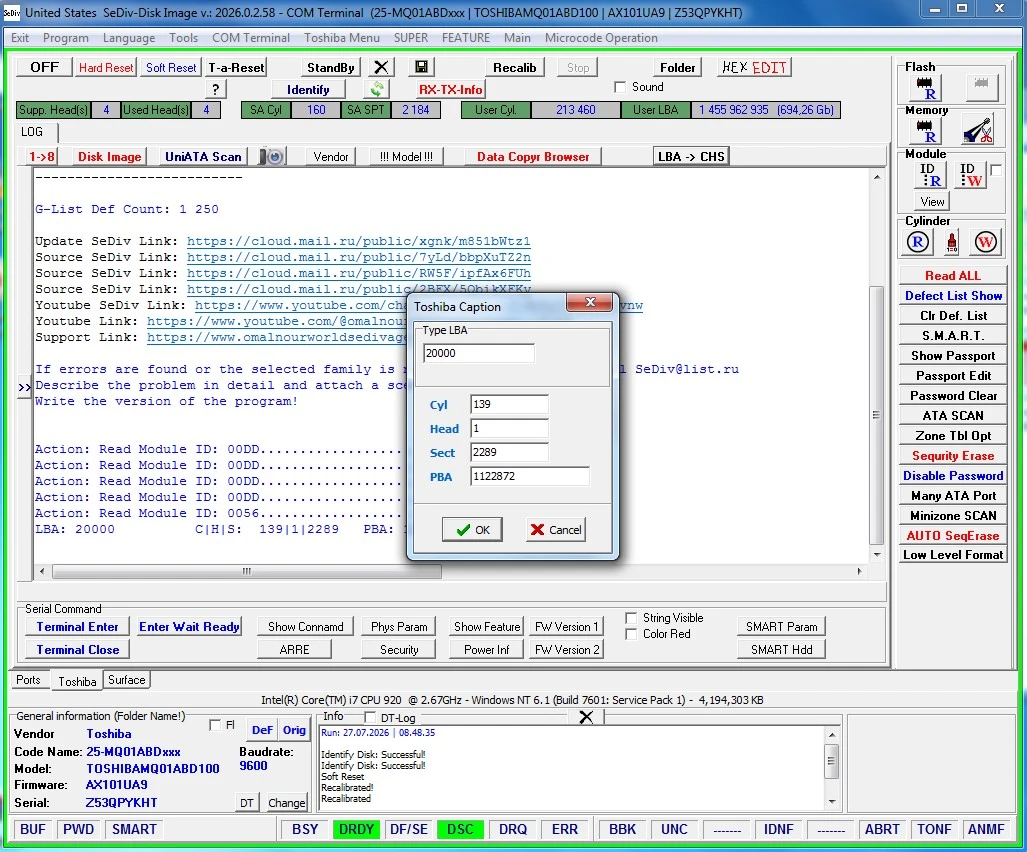Screen dimensions: 1027x852
Task: Click the X icon above Info log
Action: click(x=586, y=717)
